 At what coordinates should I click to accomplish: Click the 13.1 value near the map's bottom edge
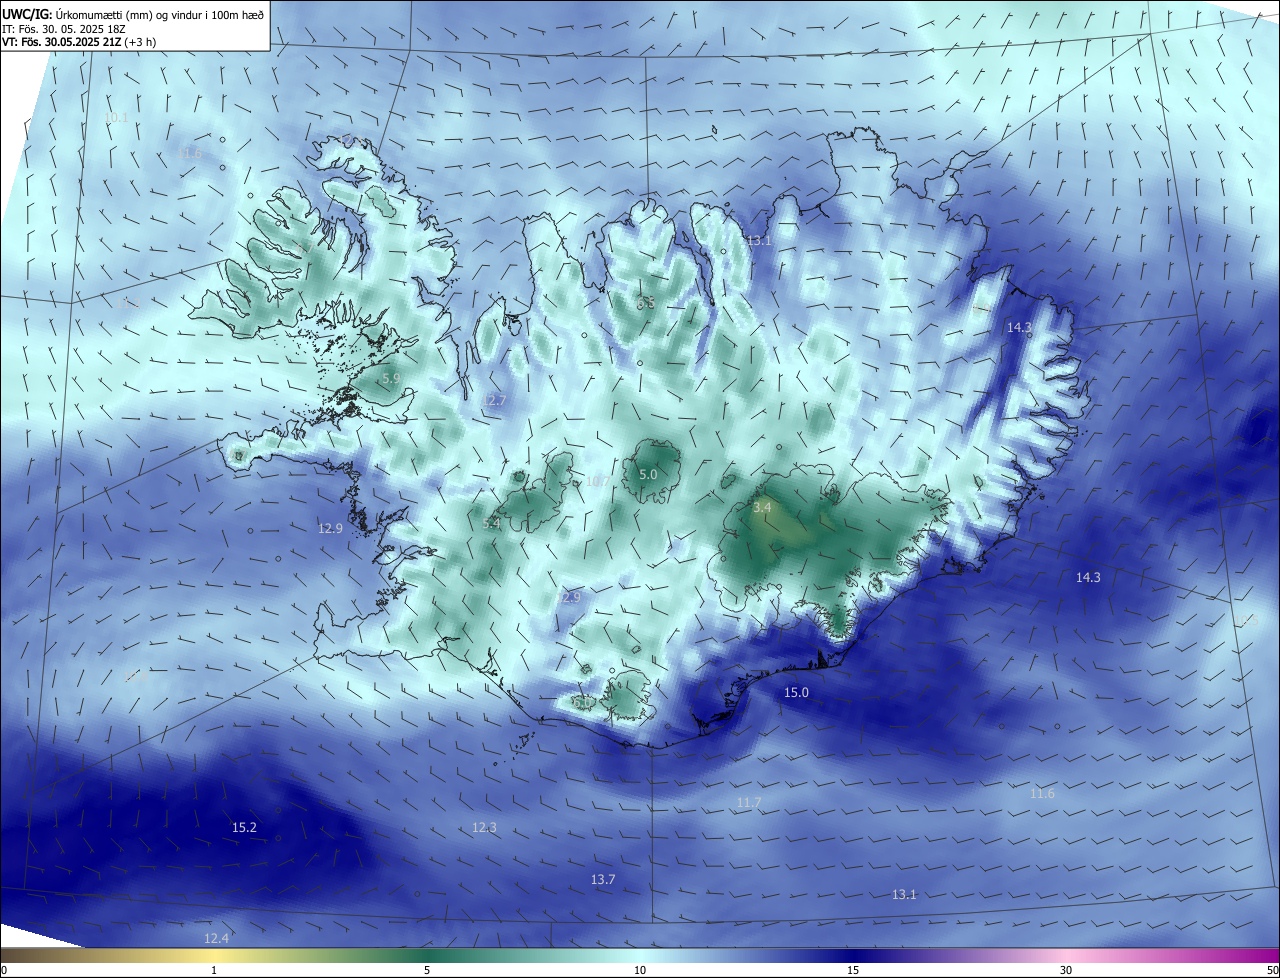coord(904,894)
